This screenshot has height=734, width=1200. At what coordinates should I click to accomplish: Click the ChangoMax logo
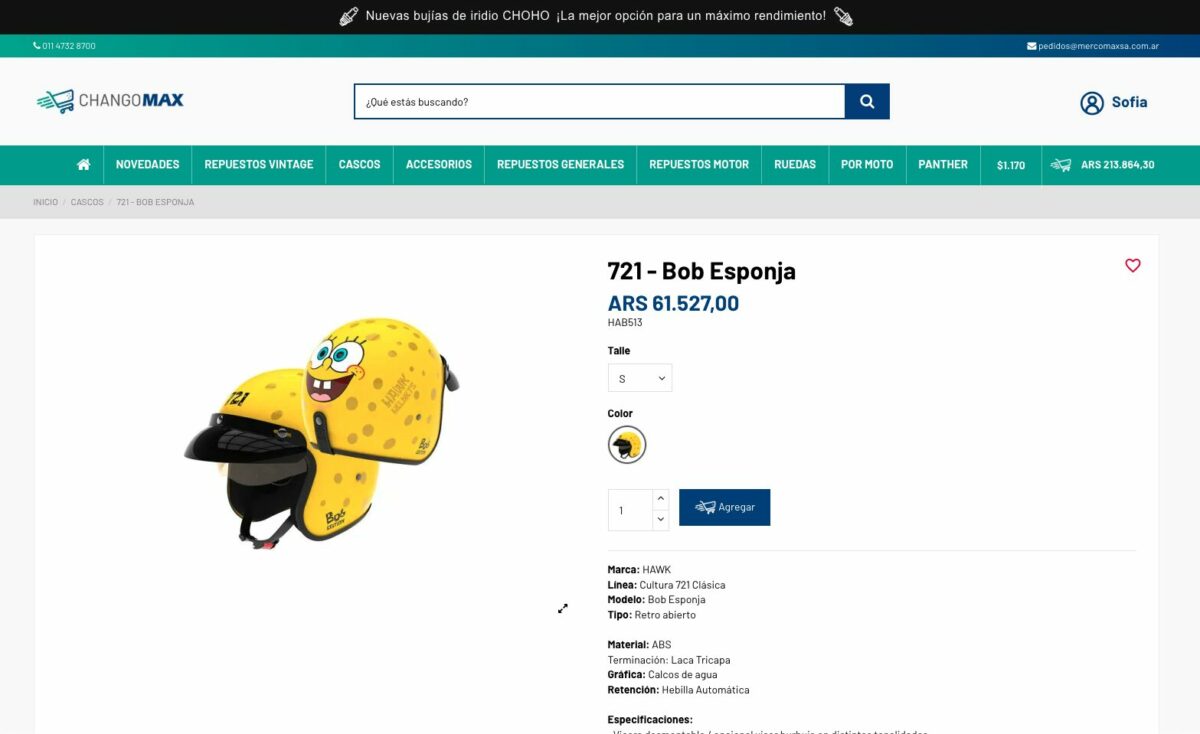click(x=110, y=100)
